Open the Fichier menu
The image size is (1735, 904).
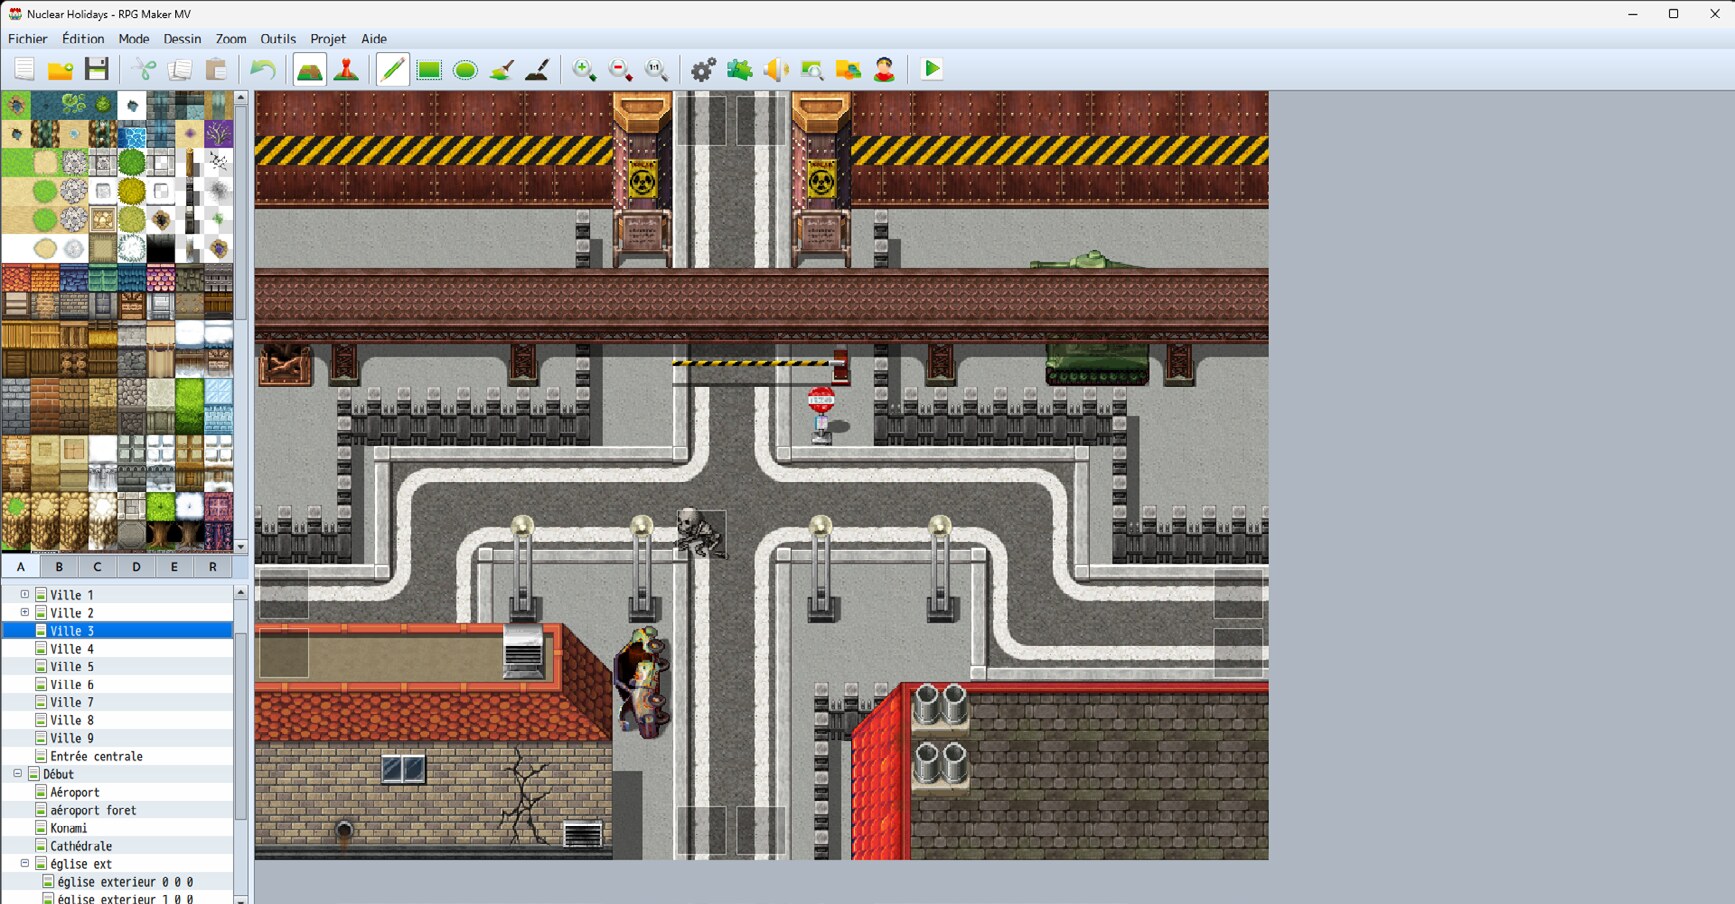28,39
